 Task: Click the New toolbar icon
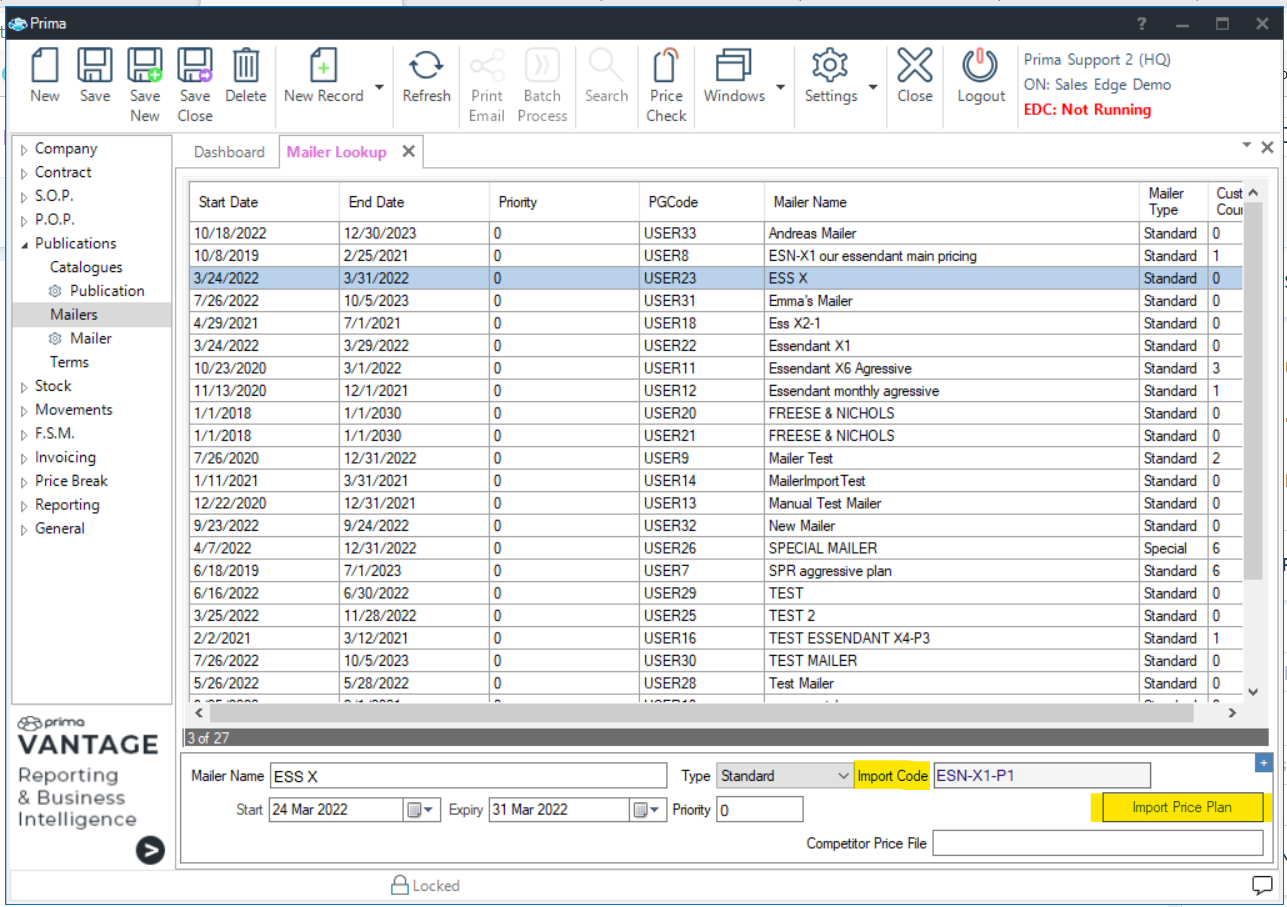45,66
